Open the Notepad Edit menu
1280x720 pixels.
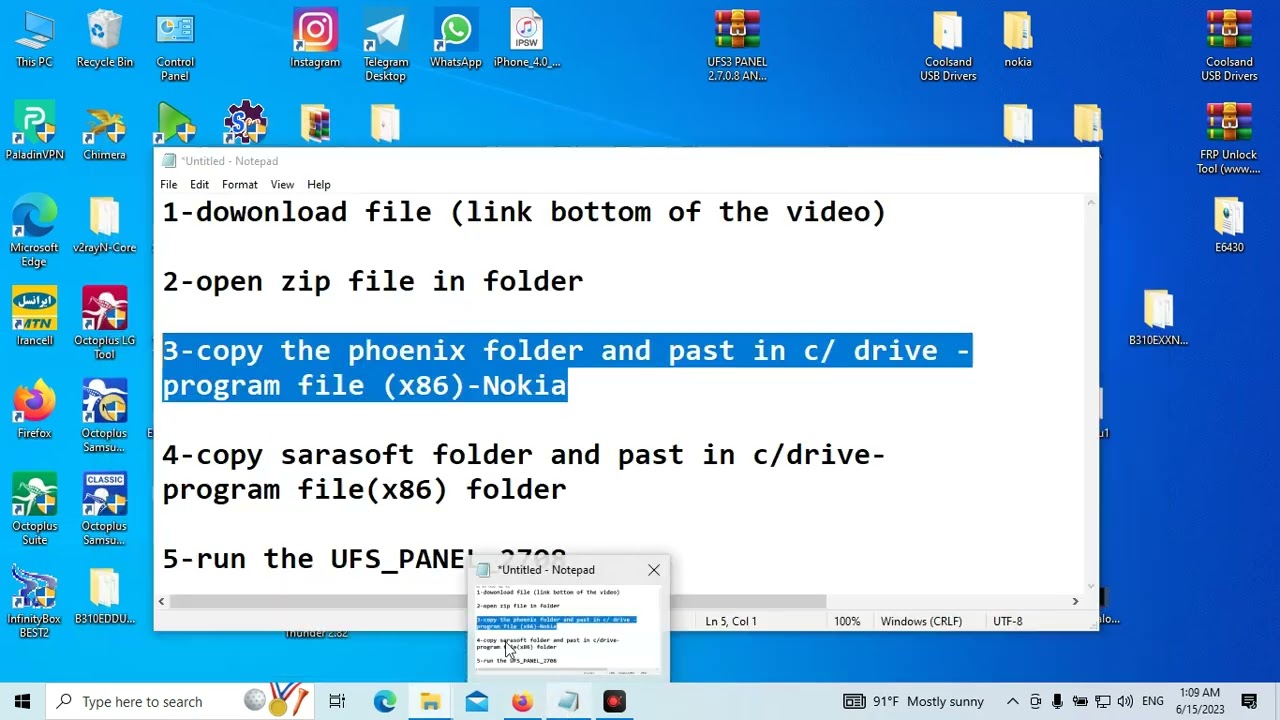[199, 185]
